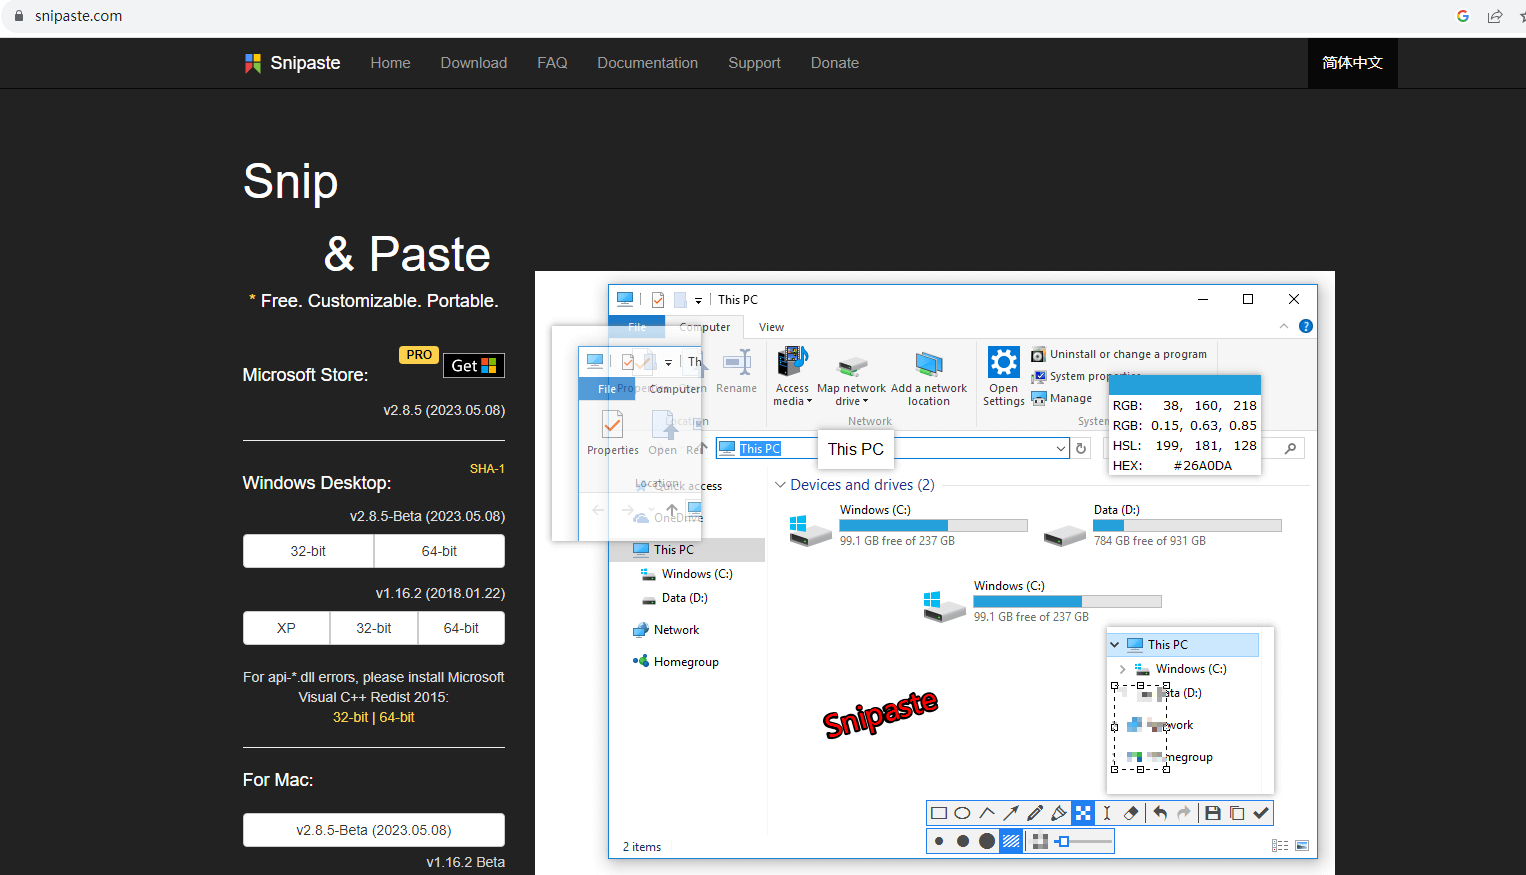Open the Support nav item
This screenshot has height=875, width=1526.
coord(754,63)
